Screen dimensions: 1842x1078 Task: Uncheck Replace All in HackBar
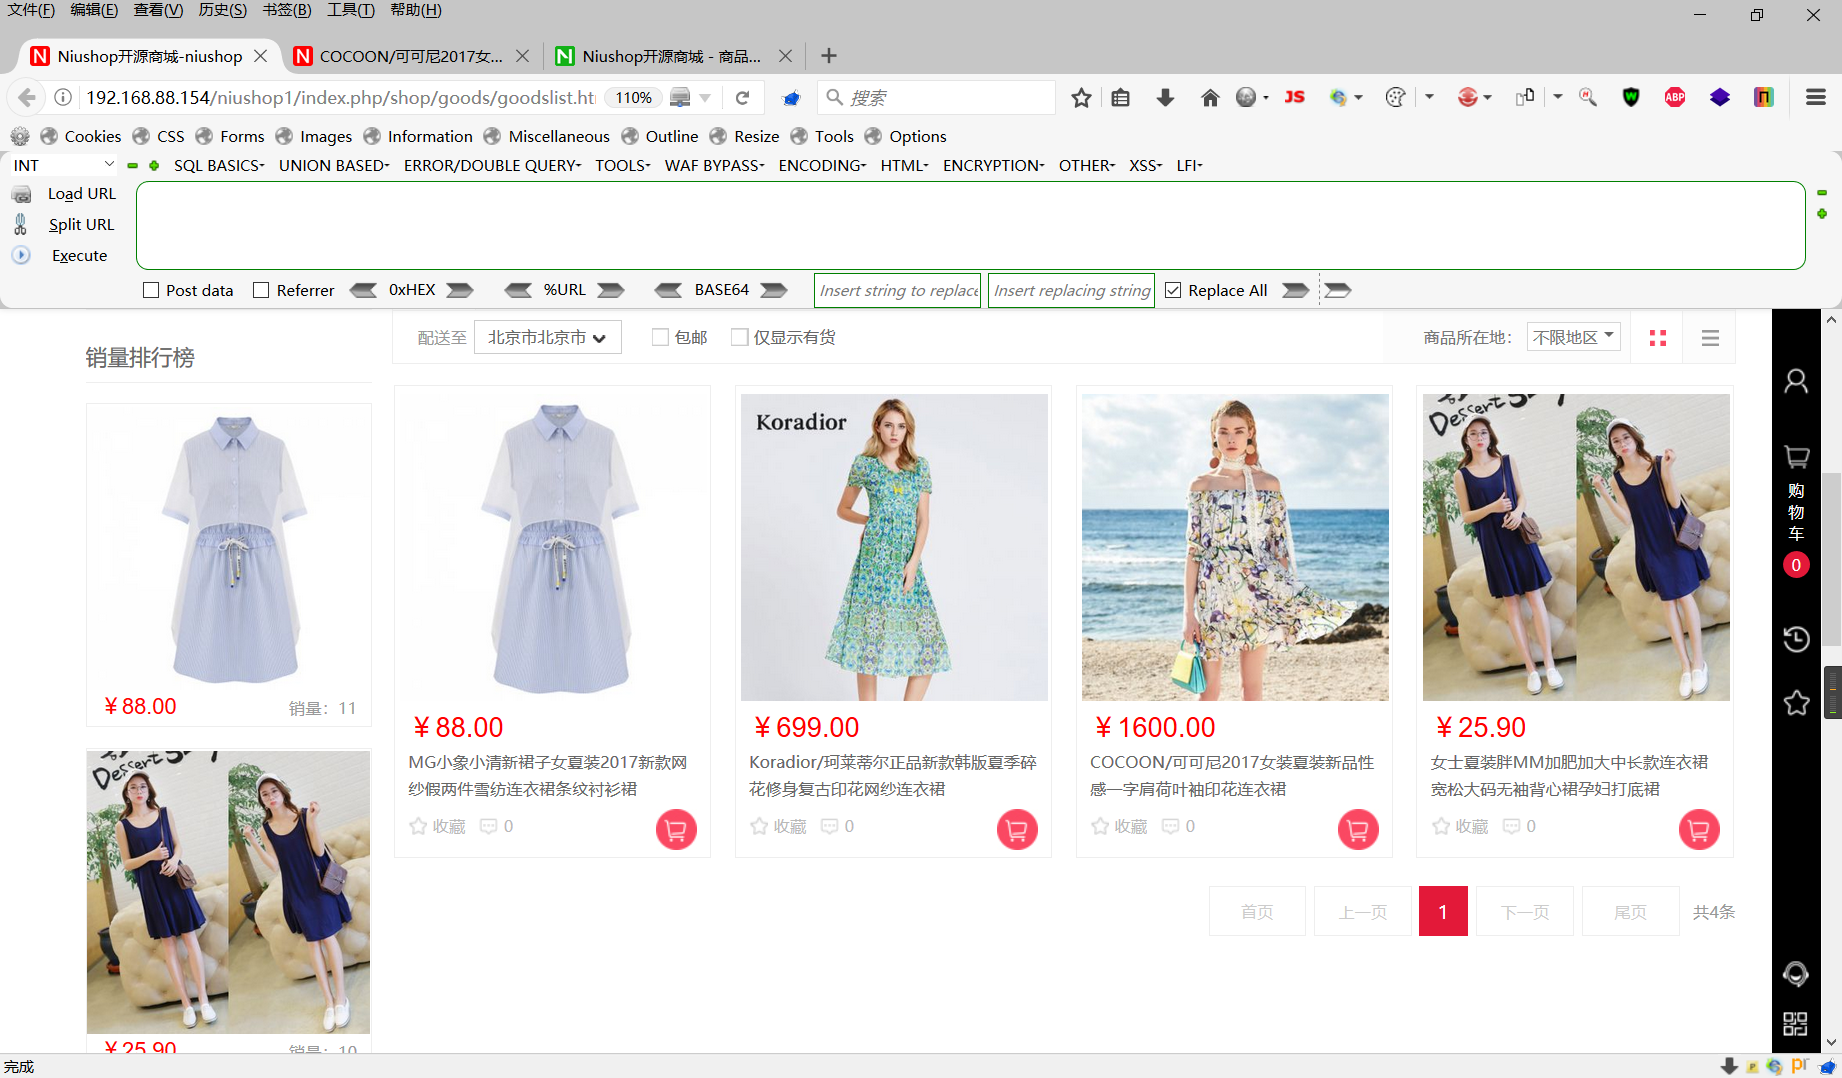(x=1172, y=290)
